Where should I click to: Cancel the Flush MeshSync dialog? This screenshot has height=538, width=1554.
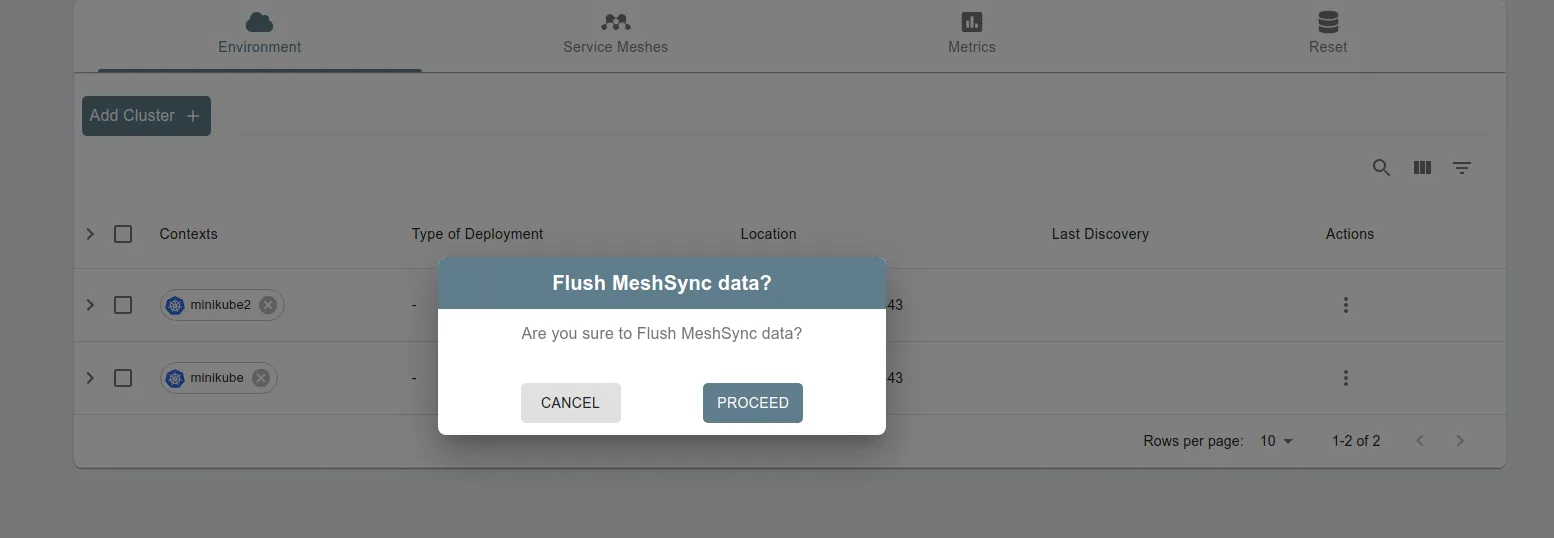point(571,403)
